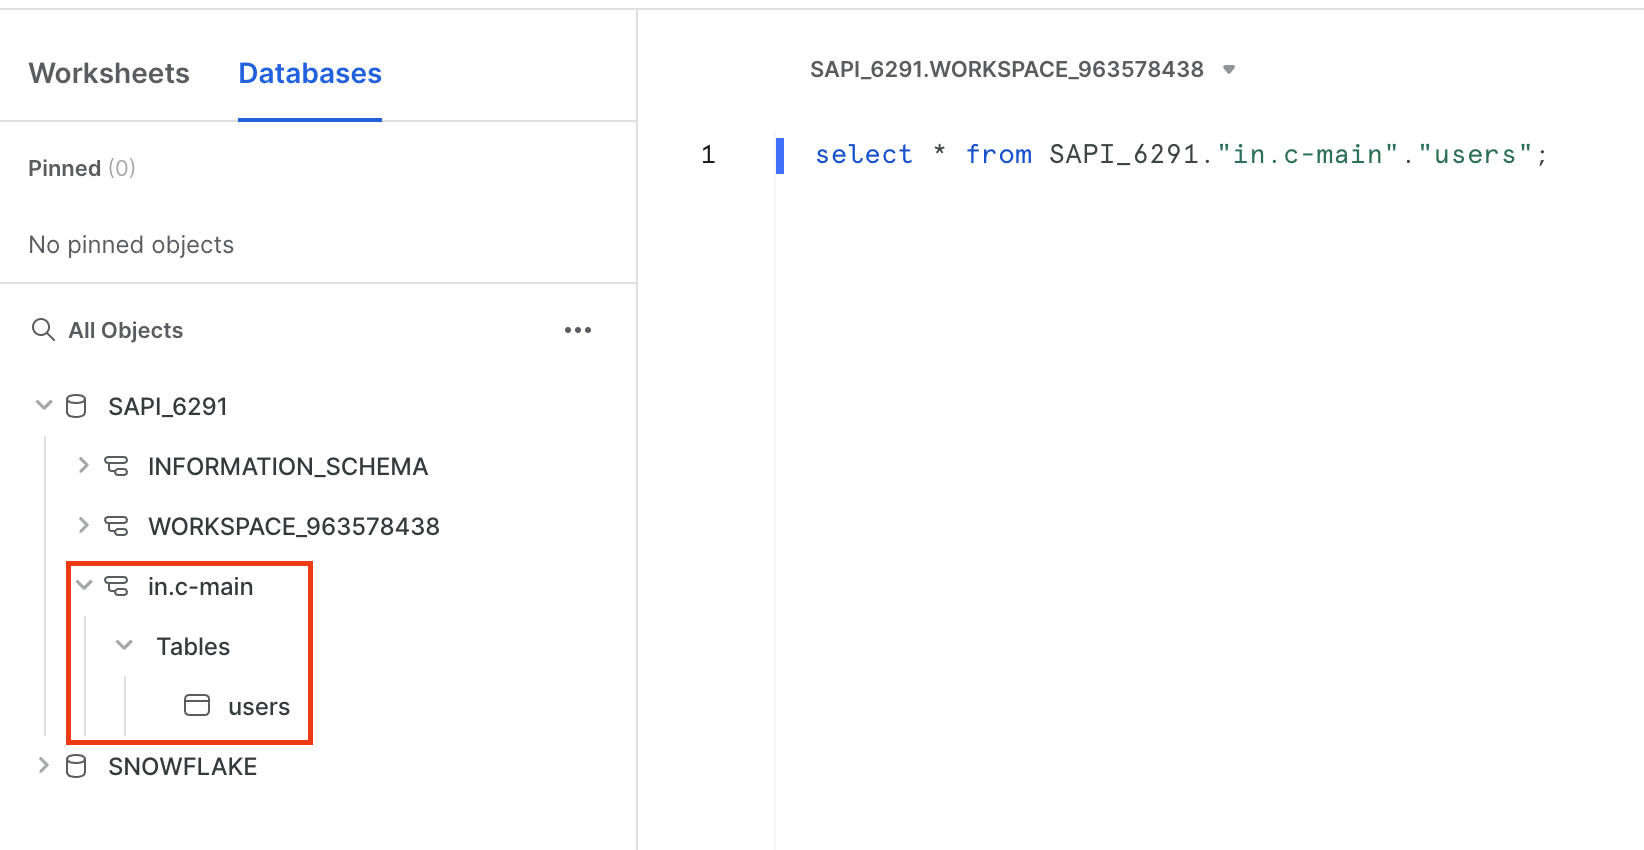Viewport: 1644px width, 850px height.
Task: Click the database icon beside SAPI_6291
Action: click(x=76, y=405)
